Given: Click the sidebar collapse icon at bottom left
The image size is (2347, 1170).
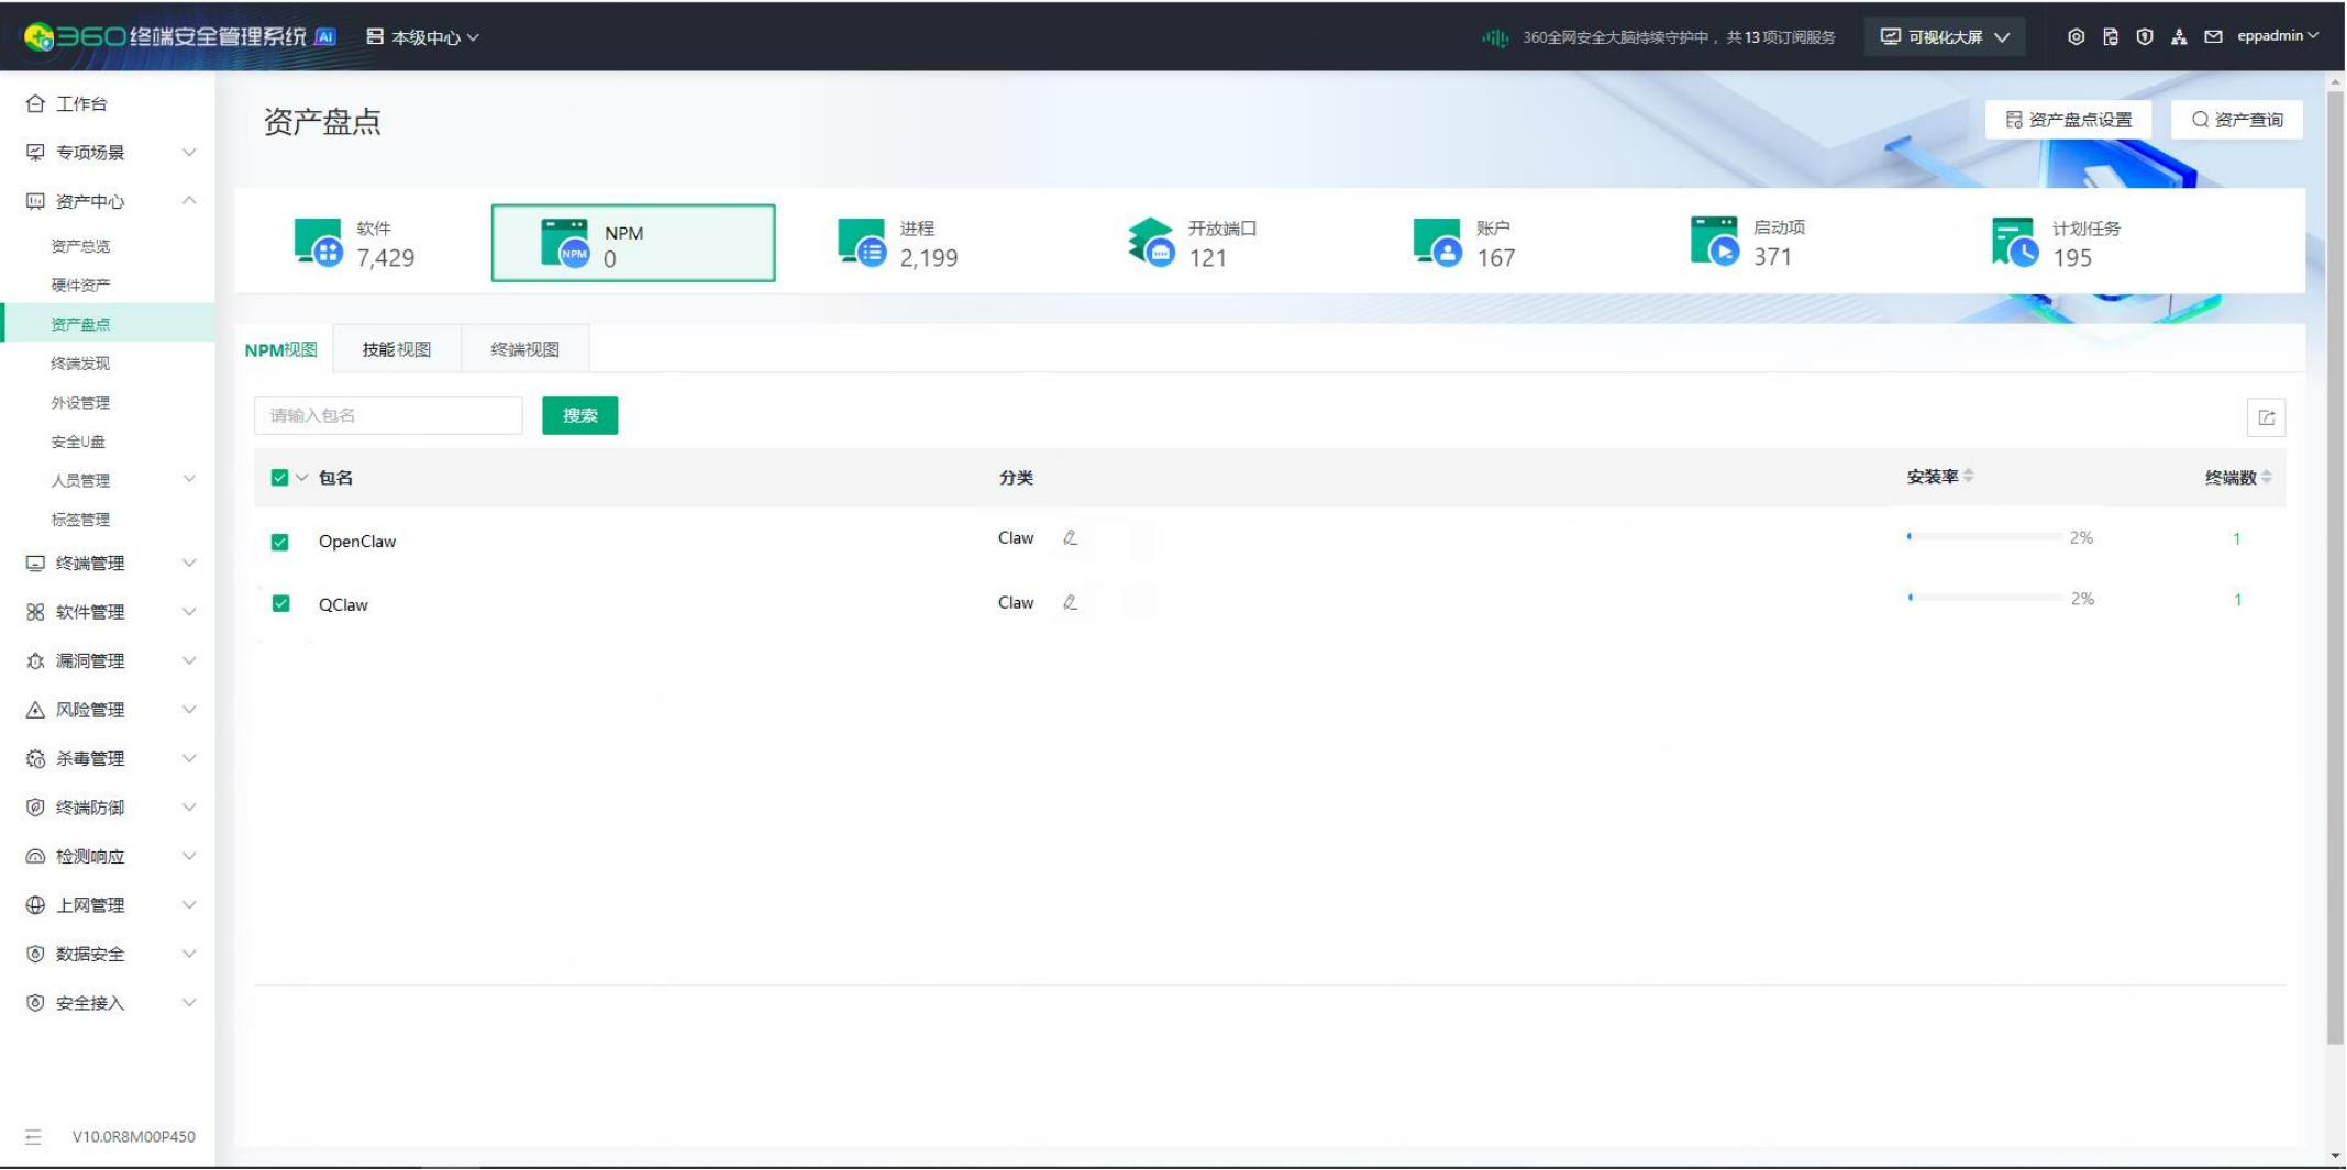Looking at the screenshot, I should click(x=33, y=1136).
